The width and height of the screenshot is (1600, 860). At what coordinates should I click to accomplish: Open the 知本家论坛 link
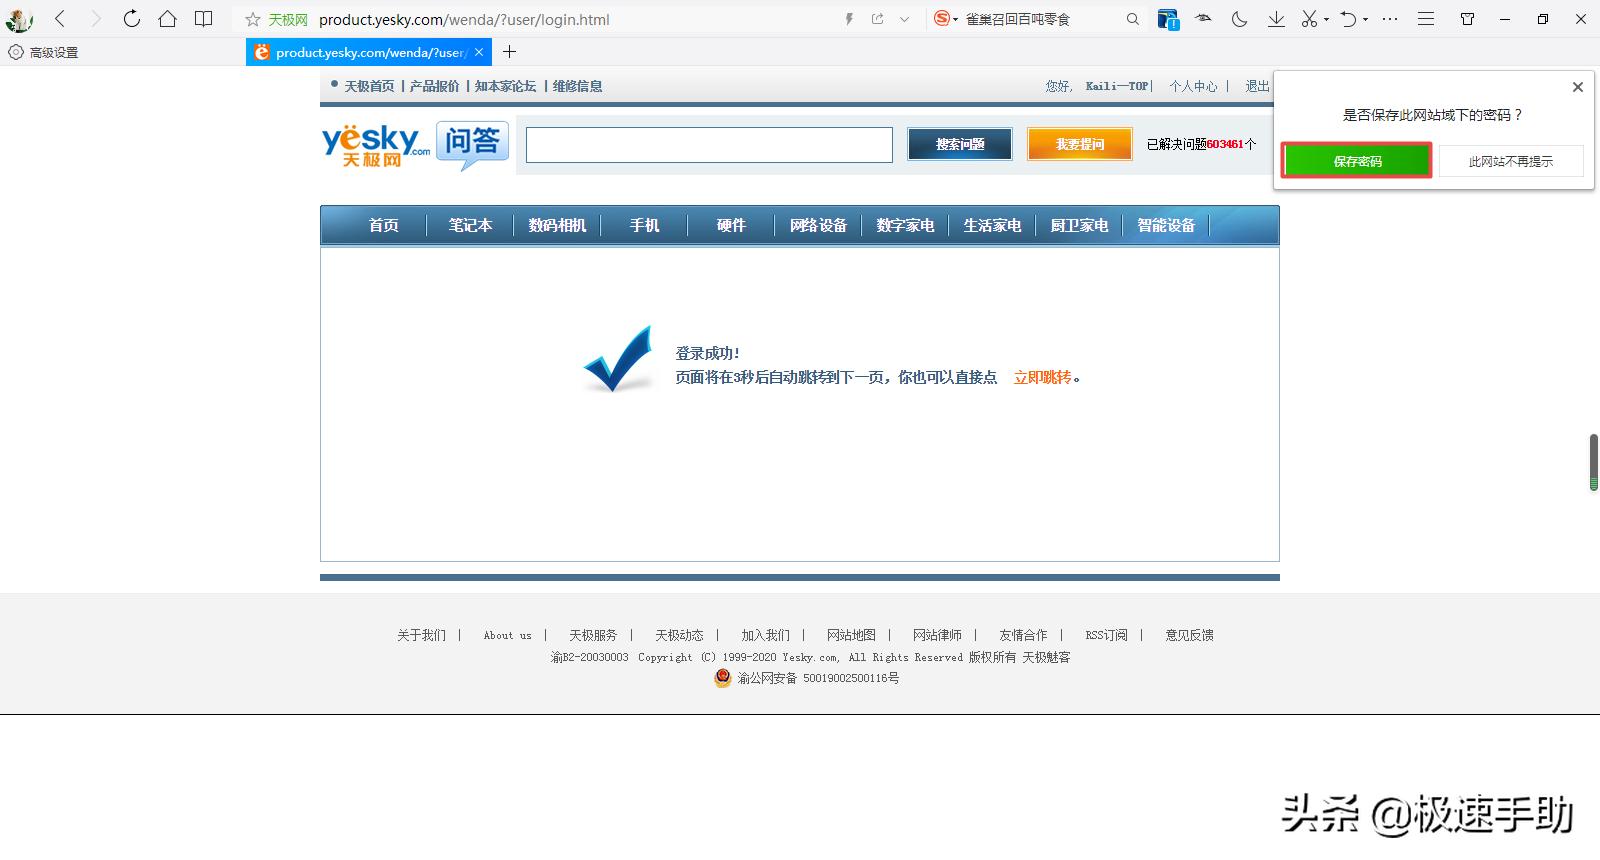click(505, 86)
